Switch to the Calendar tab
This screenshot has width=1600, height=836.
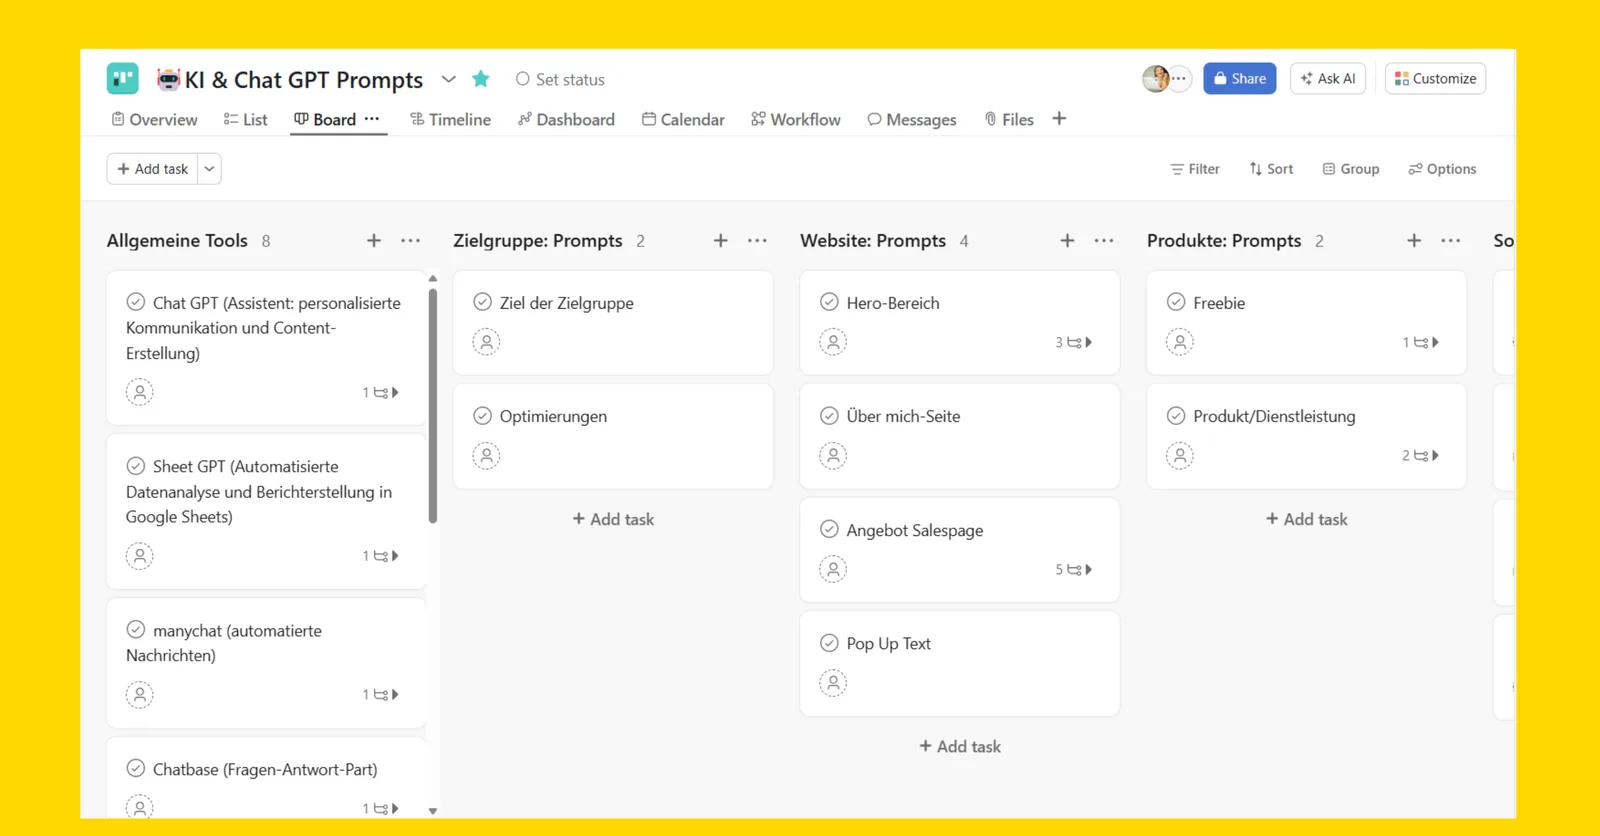click(683, 119)
